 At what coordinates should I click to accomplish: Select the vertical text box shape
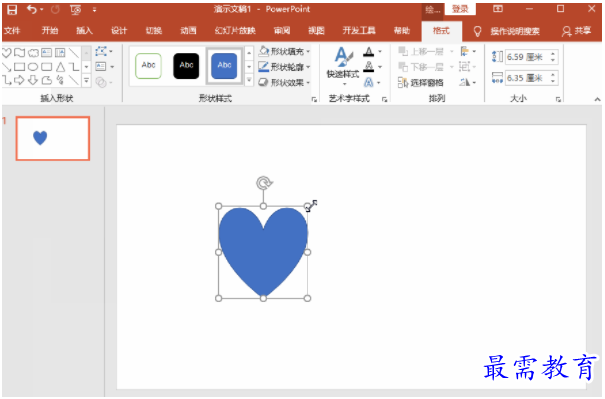click(x=60, y=52)
